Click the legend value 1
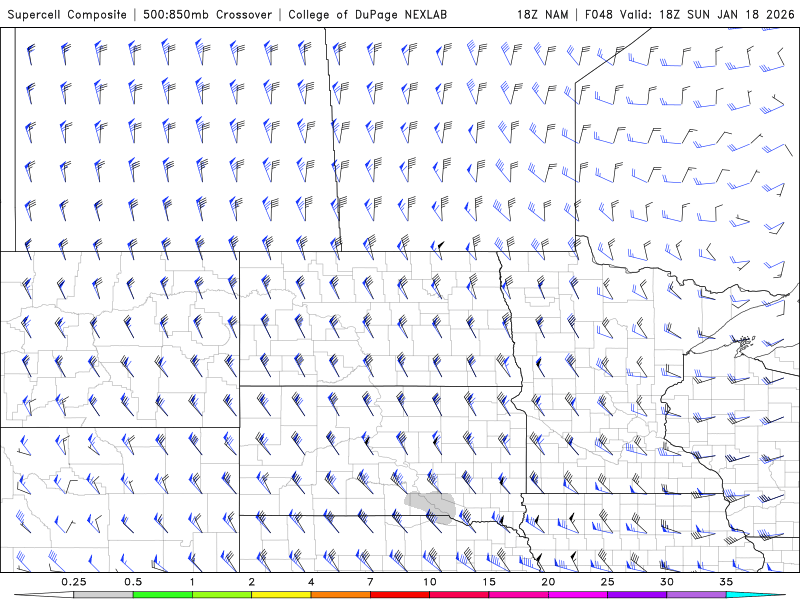 192,582
